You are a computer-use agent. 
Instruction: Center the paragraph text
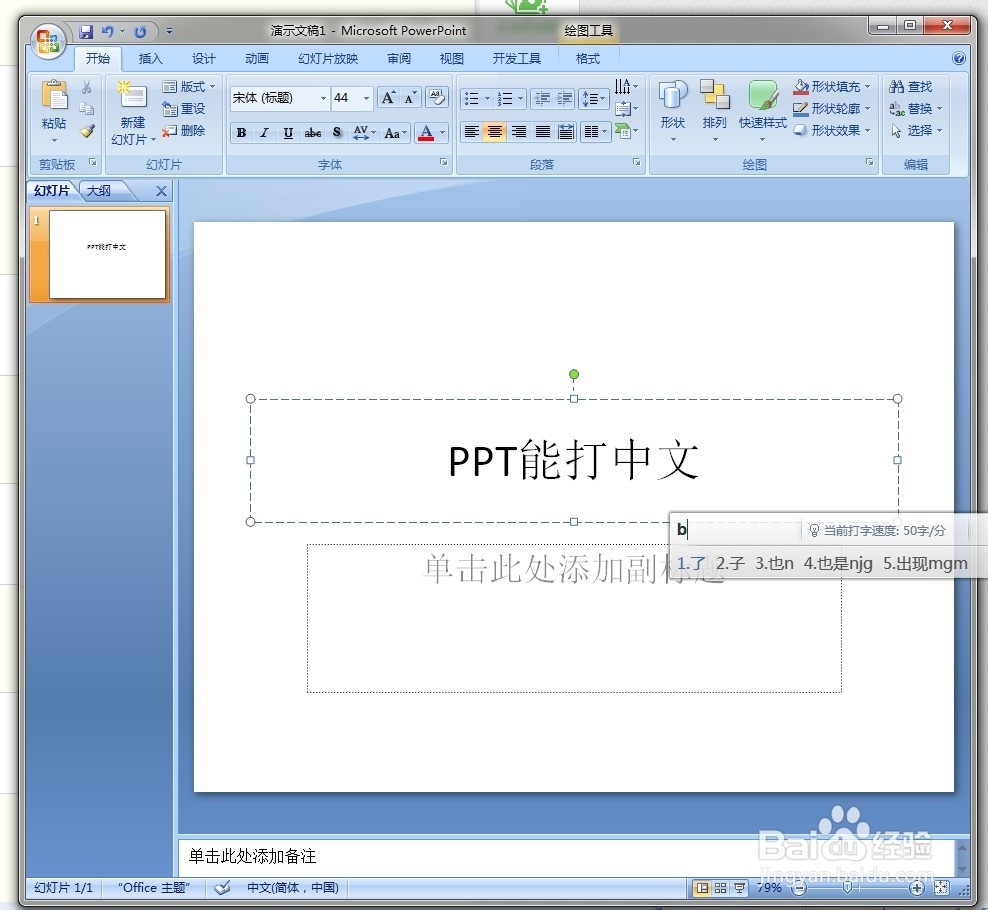[495, 132]
